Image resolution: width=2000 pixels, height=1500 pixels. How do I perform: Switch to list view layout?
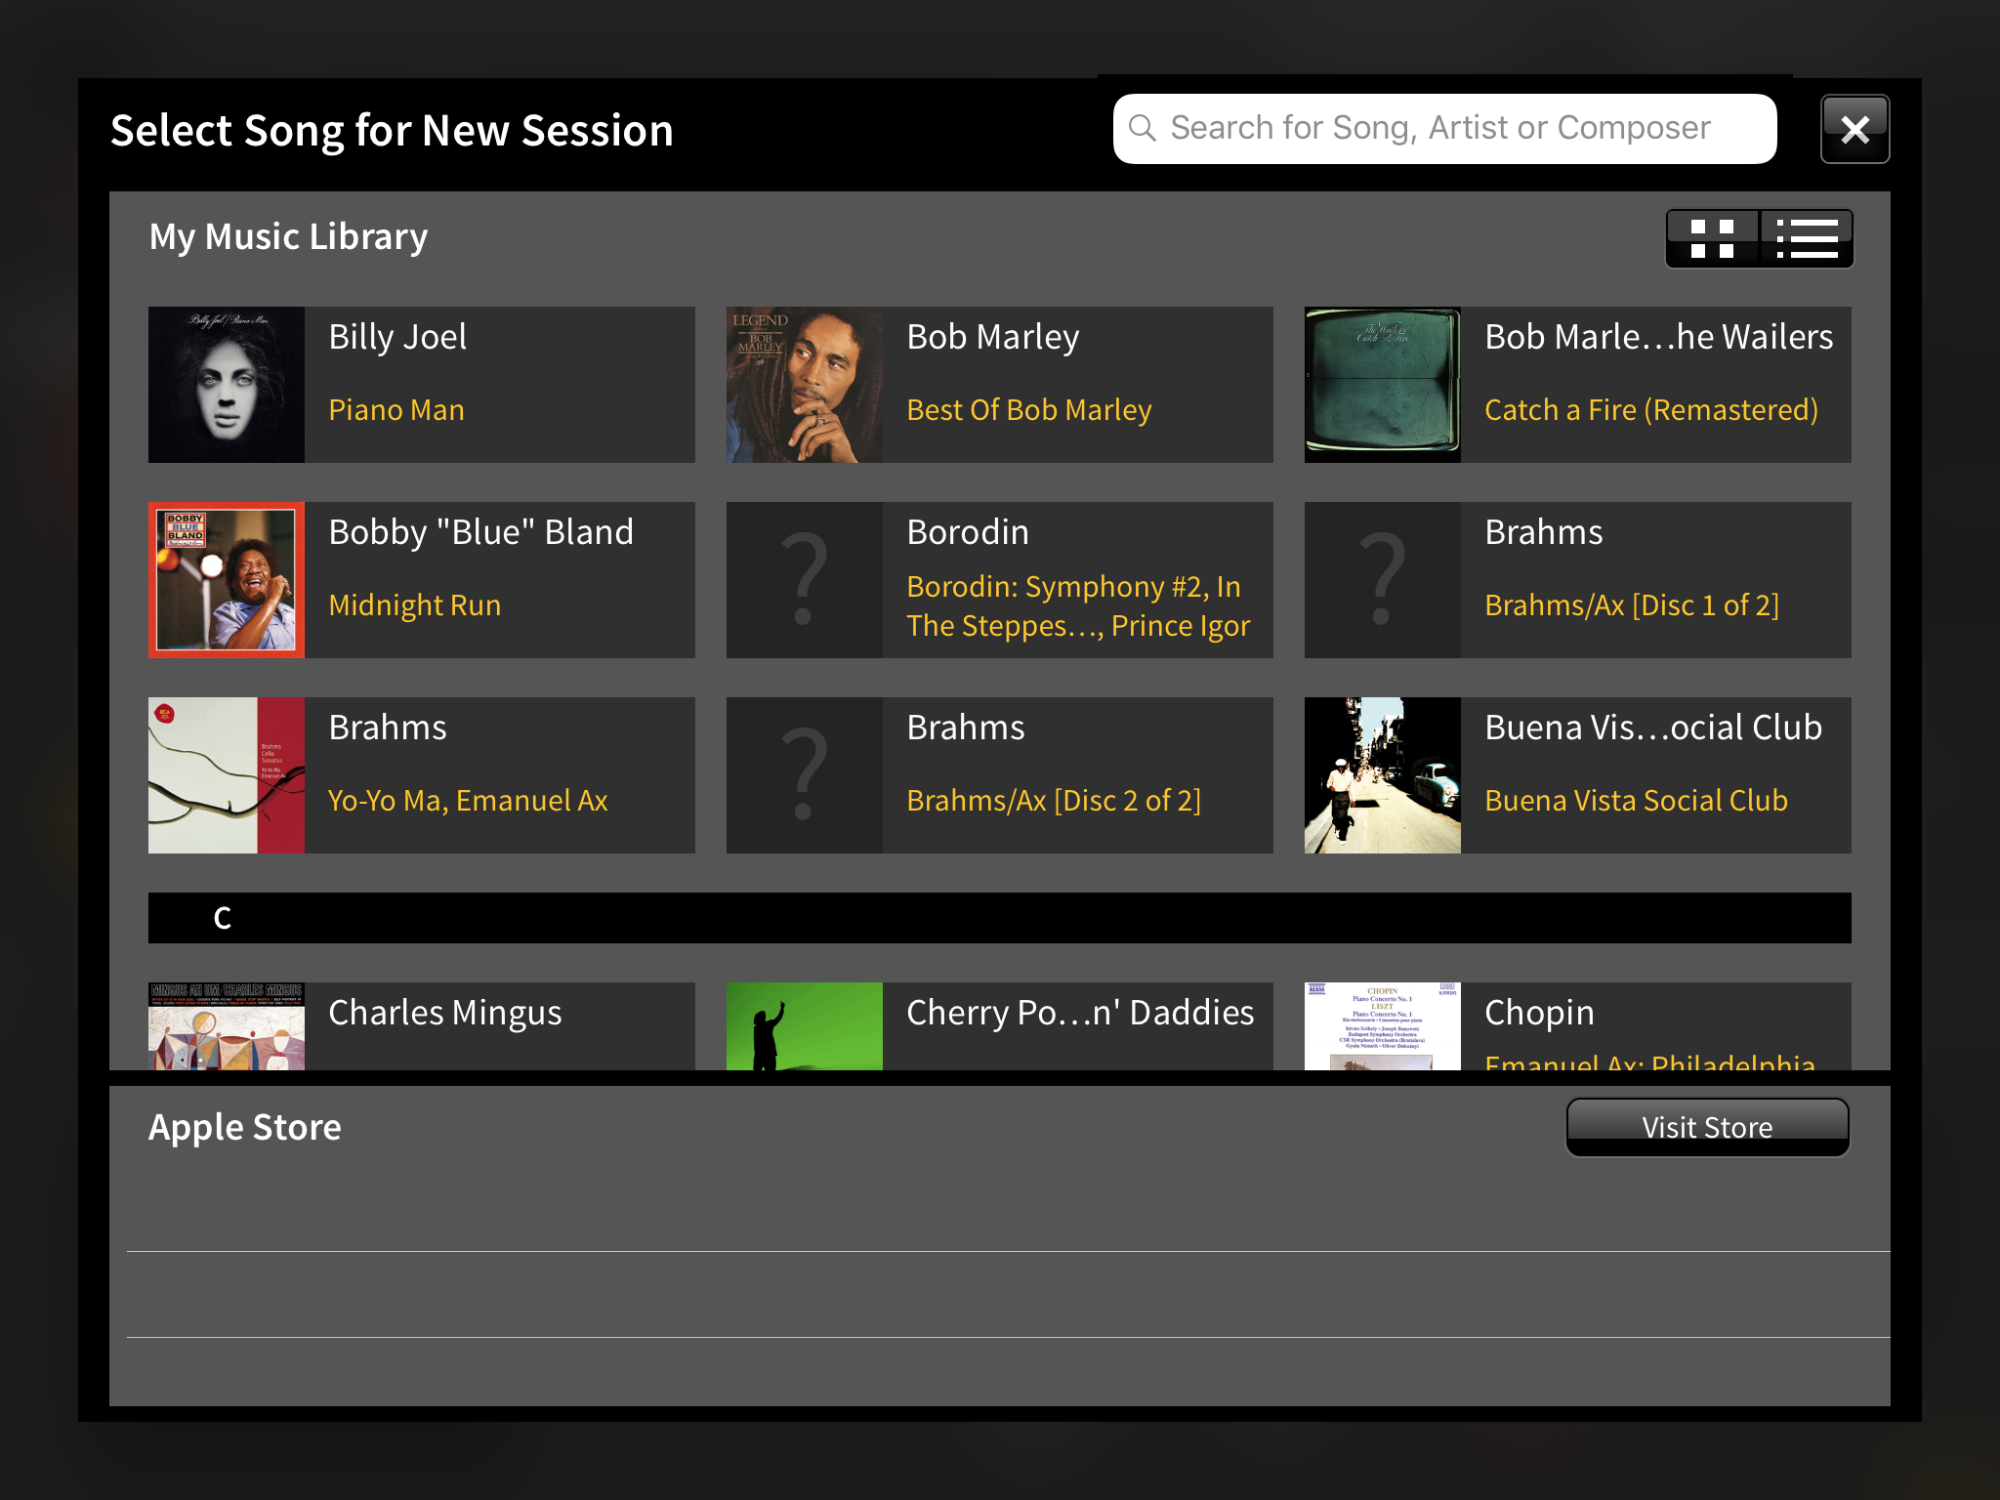click(x=1806, y=239)
